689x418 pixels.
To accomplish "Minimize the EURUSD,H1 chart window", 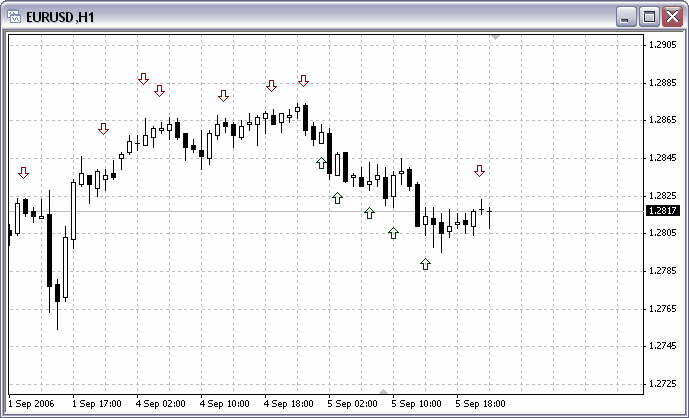I will (627, 17).
